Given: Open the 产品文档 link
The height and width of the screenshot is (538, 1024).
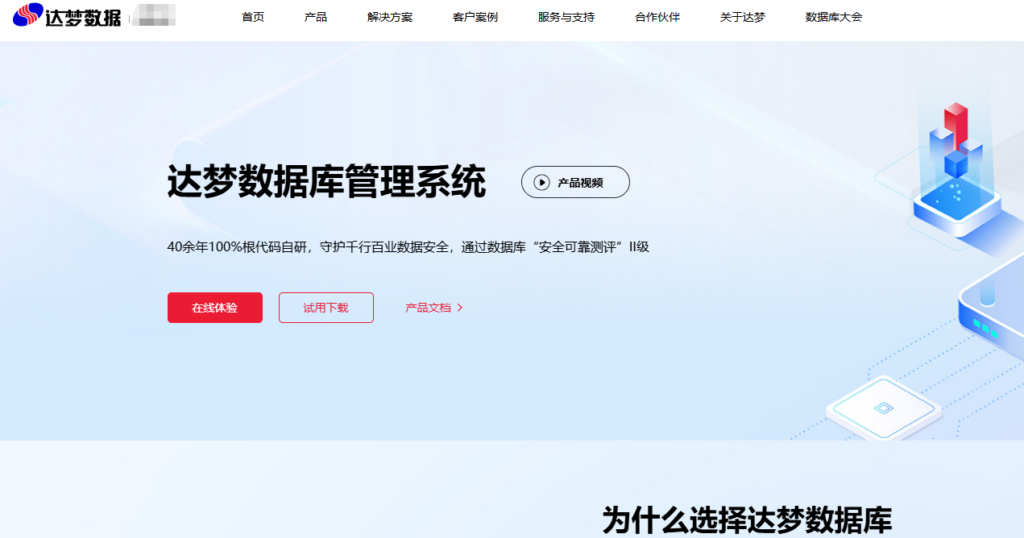Looking at the screenshot, I should pyautogui.click(x=434, y=308).
